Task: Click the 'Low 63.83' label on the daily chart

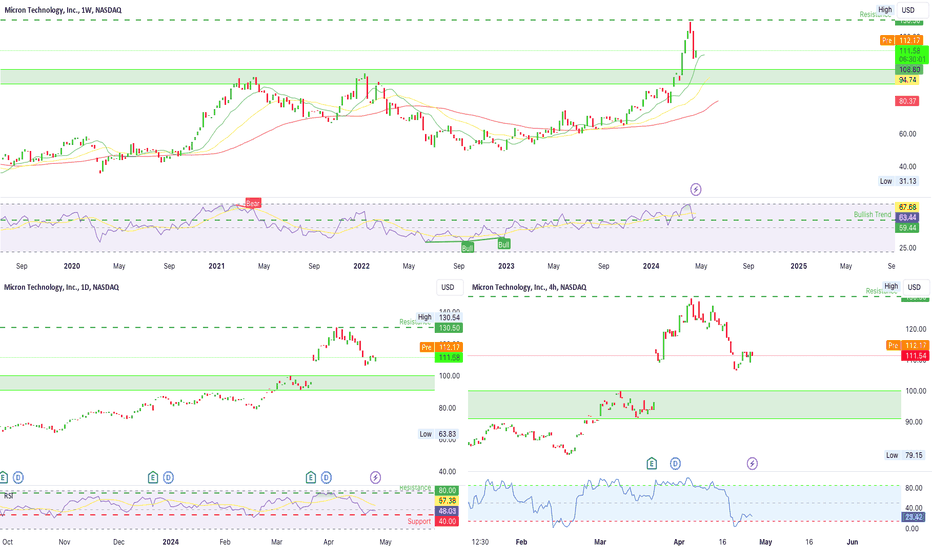Action: [x=439, y=434]
